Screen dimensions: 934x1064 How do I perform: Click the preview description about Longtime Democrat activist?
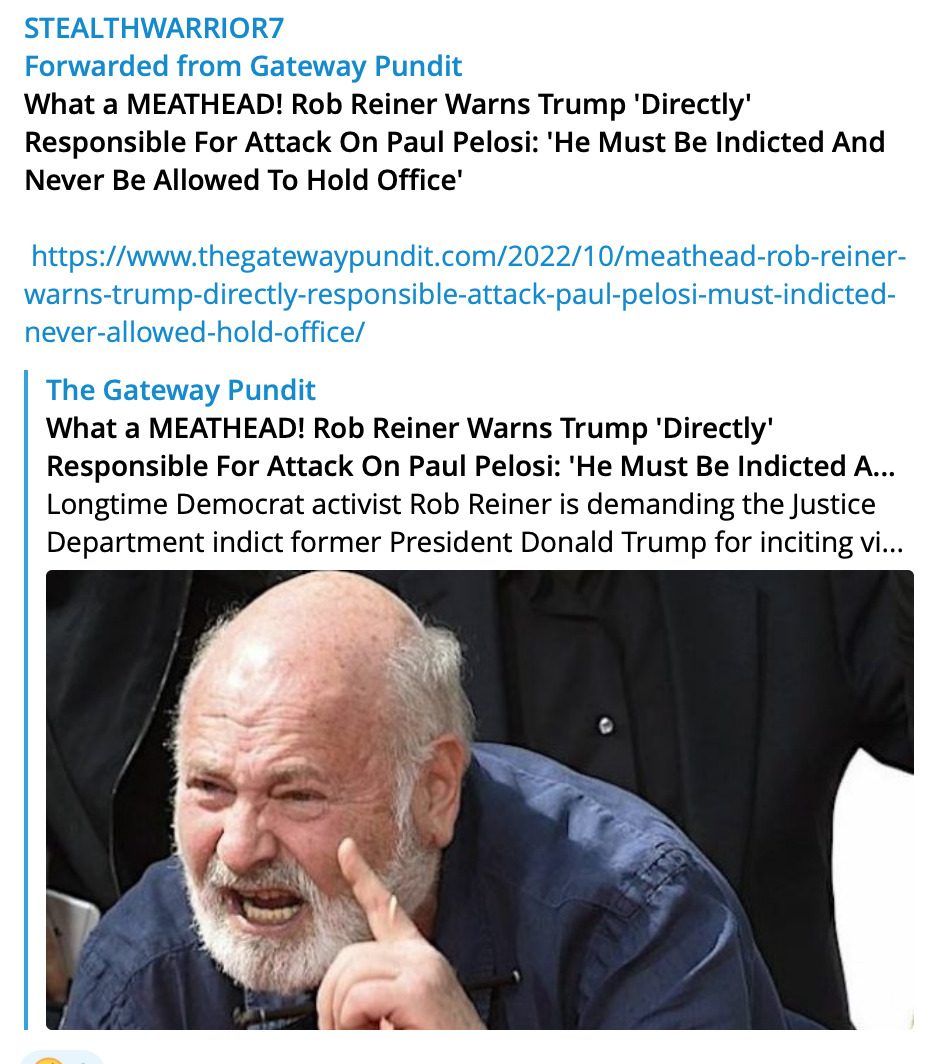(x=474, y=523)
